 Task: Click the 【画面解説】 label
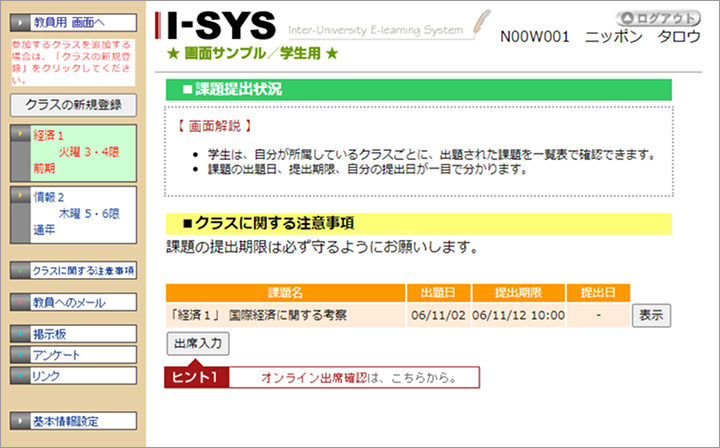pos(215,126)
